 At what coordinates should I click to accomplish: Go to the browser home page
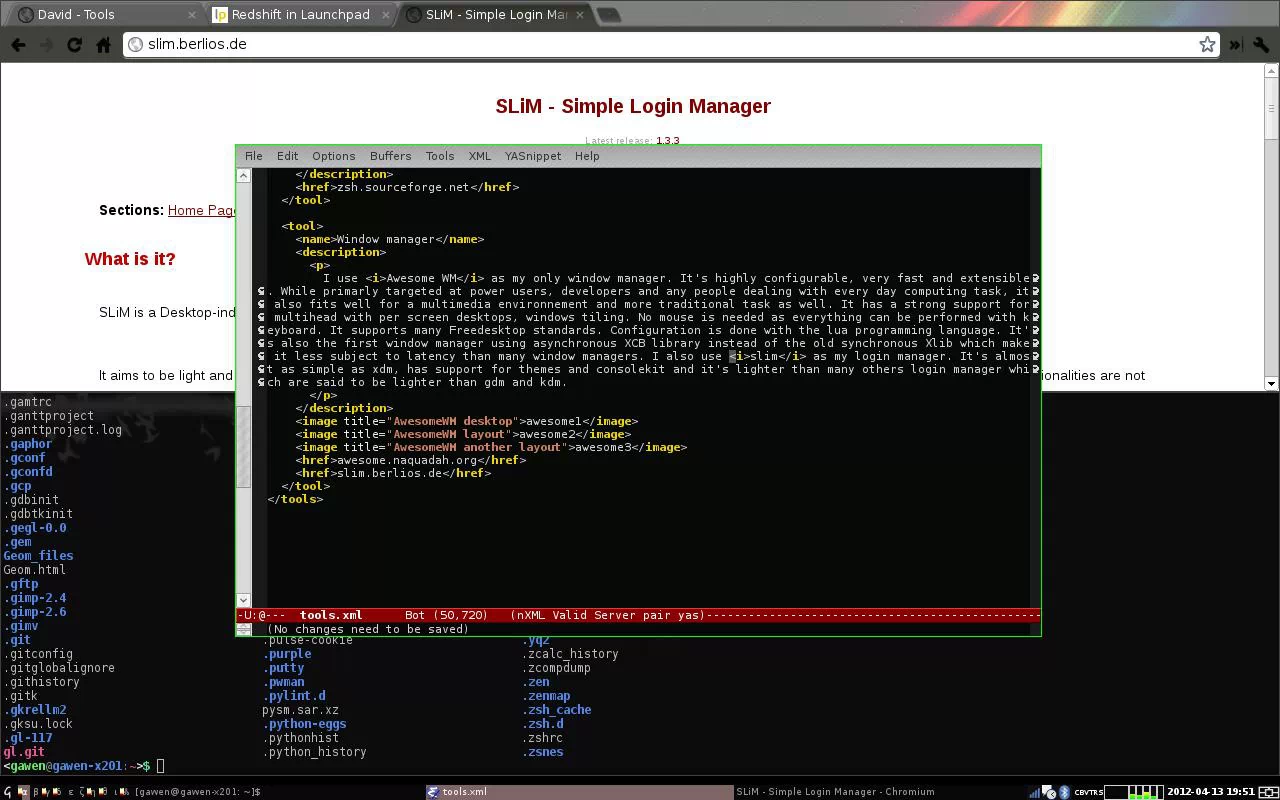pyautogui.click(x=103, y=45)
